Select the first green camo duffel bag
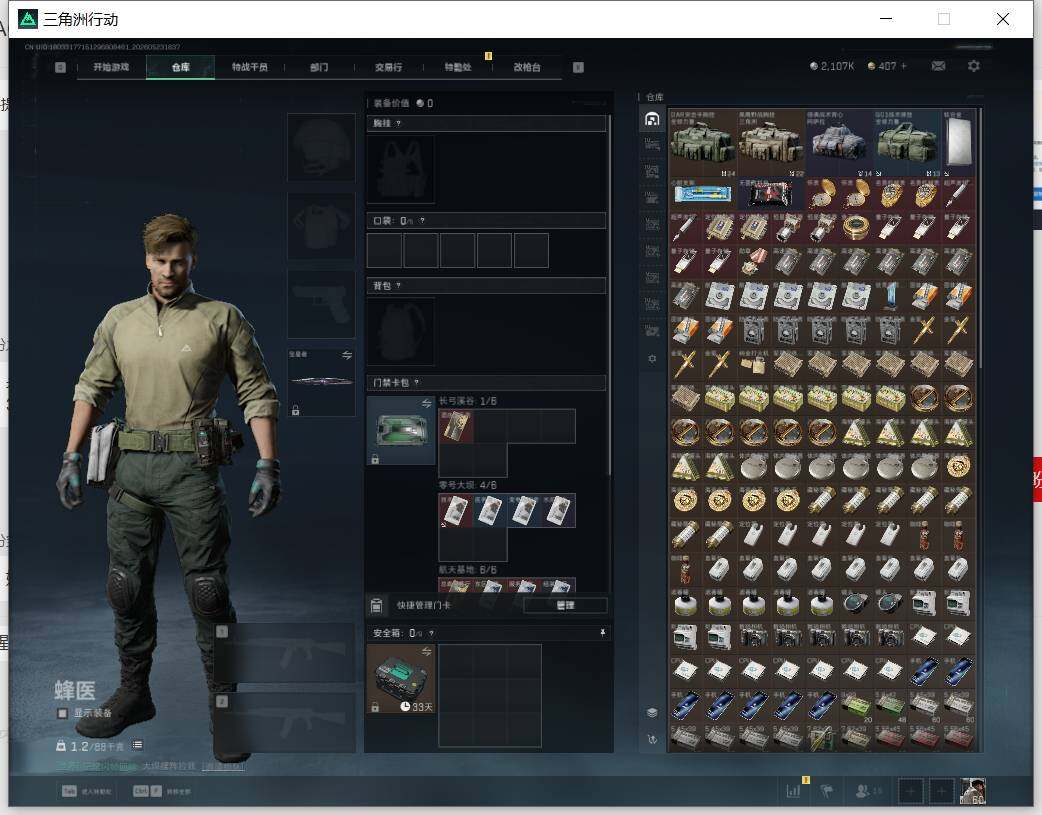The width and height of the screenshot is (1042, 815). tap(702, 143)
